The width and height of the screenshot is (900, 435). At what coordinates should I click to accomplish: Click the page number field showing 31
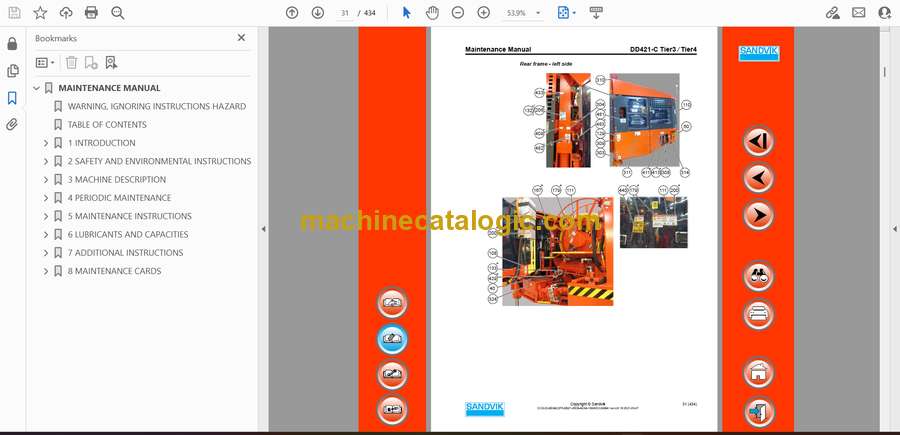pyautogui.click(x=345, y=13)
